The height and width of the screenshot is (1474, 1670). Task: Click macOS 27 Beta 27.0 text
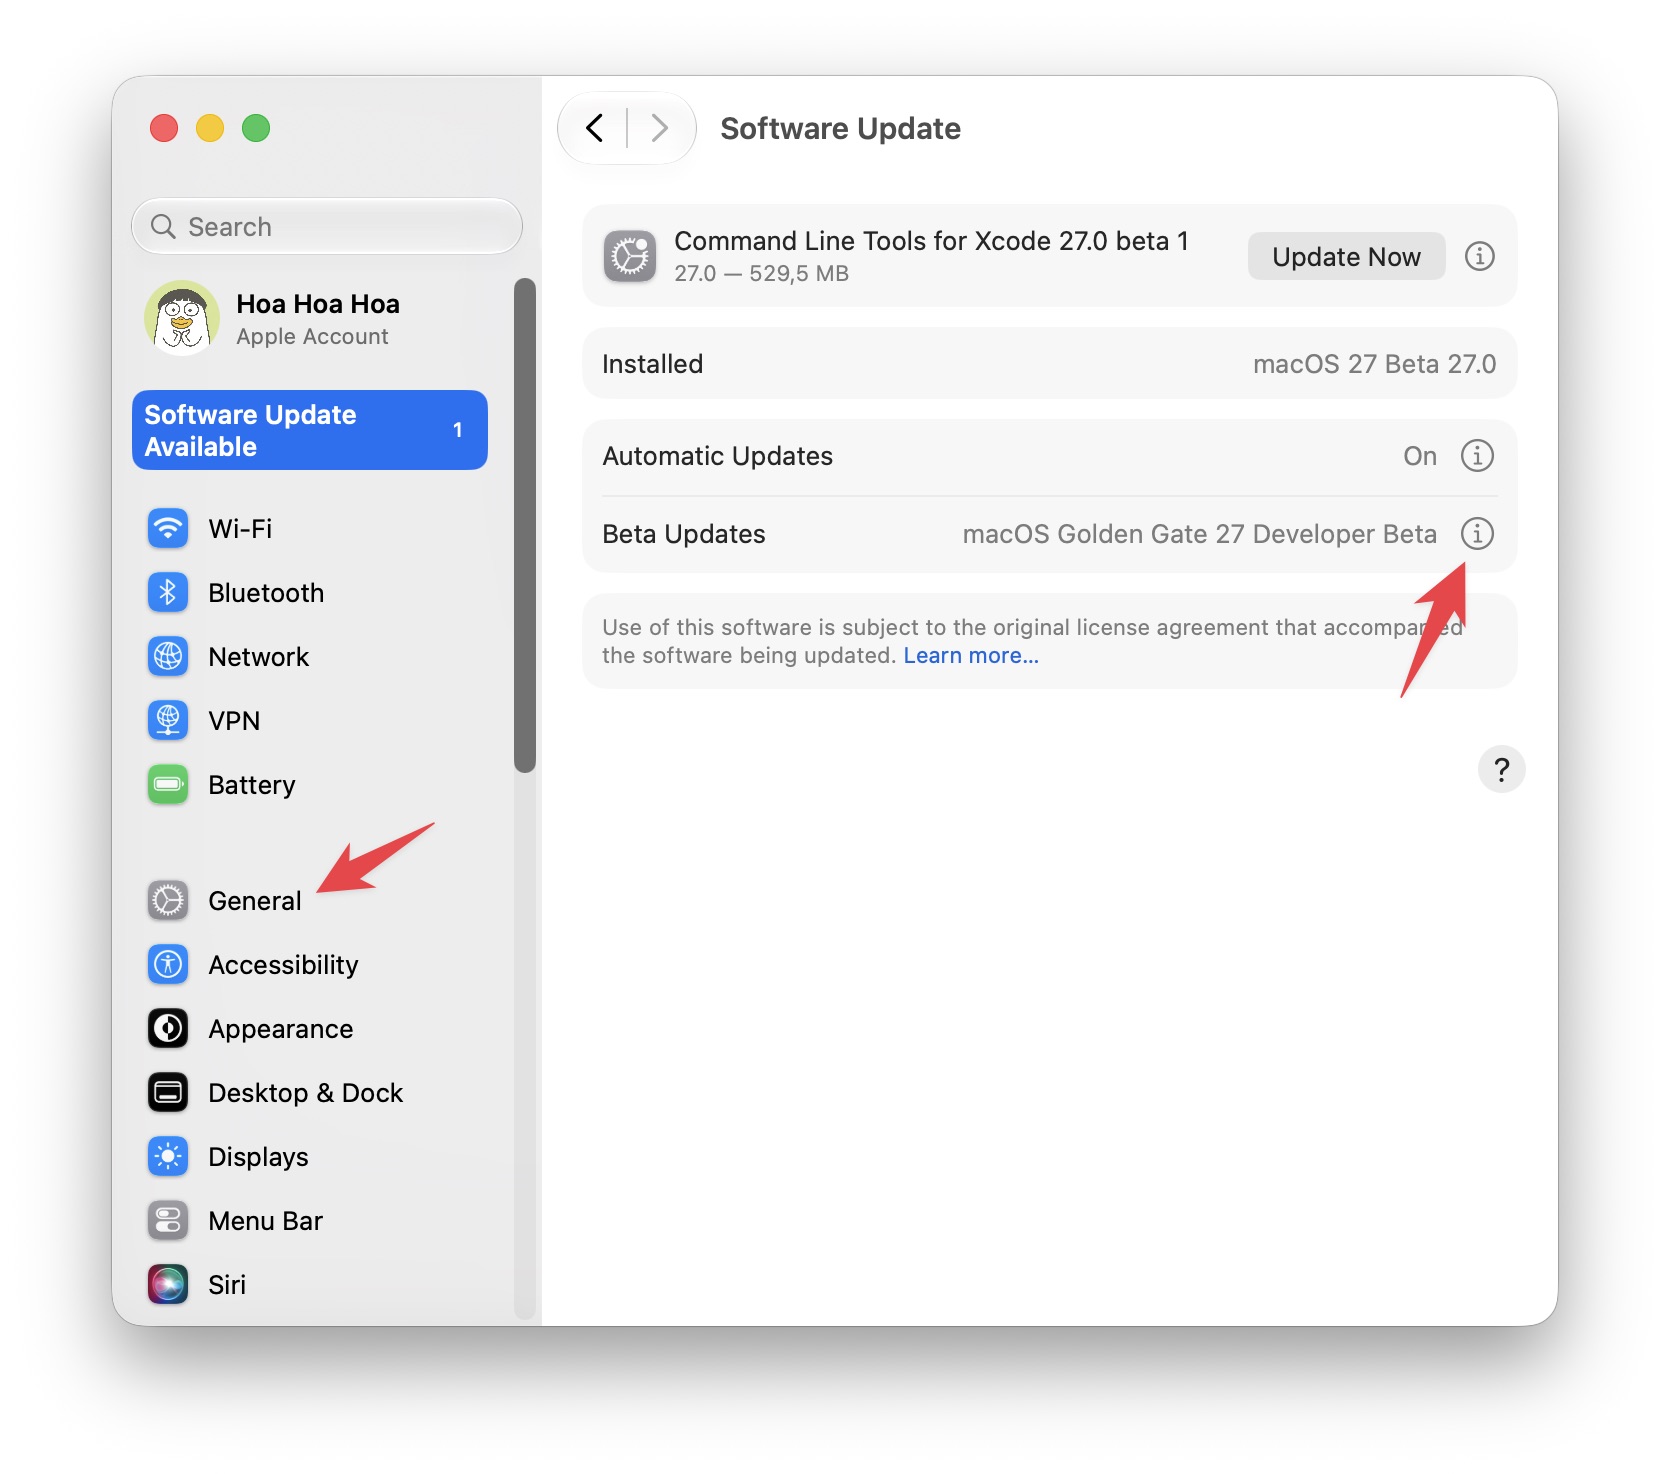(1374, 363)
